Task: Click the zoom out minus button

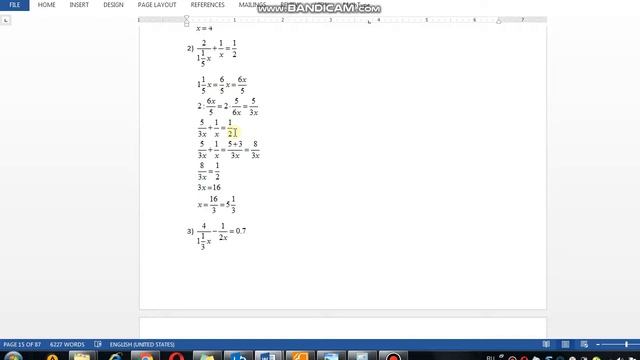Action: (598, 345)
